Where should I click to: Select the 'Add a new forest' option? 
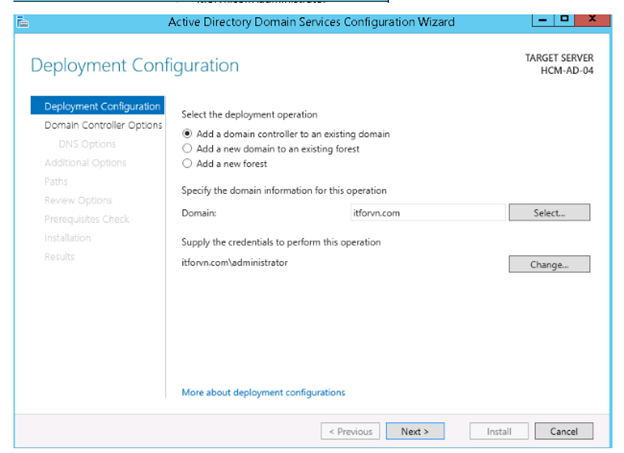click(x=187, y=163)
